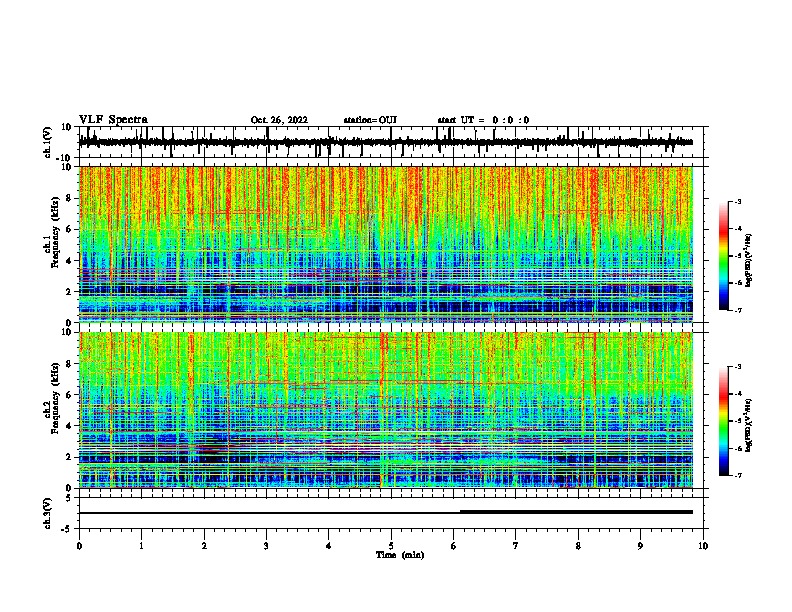Click the ch.3(V) axis label
The image size is (792, 612).
coord(48,513)
